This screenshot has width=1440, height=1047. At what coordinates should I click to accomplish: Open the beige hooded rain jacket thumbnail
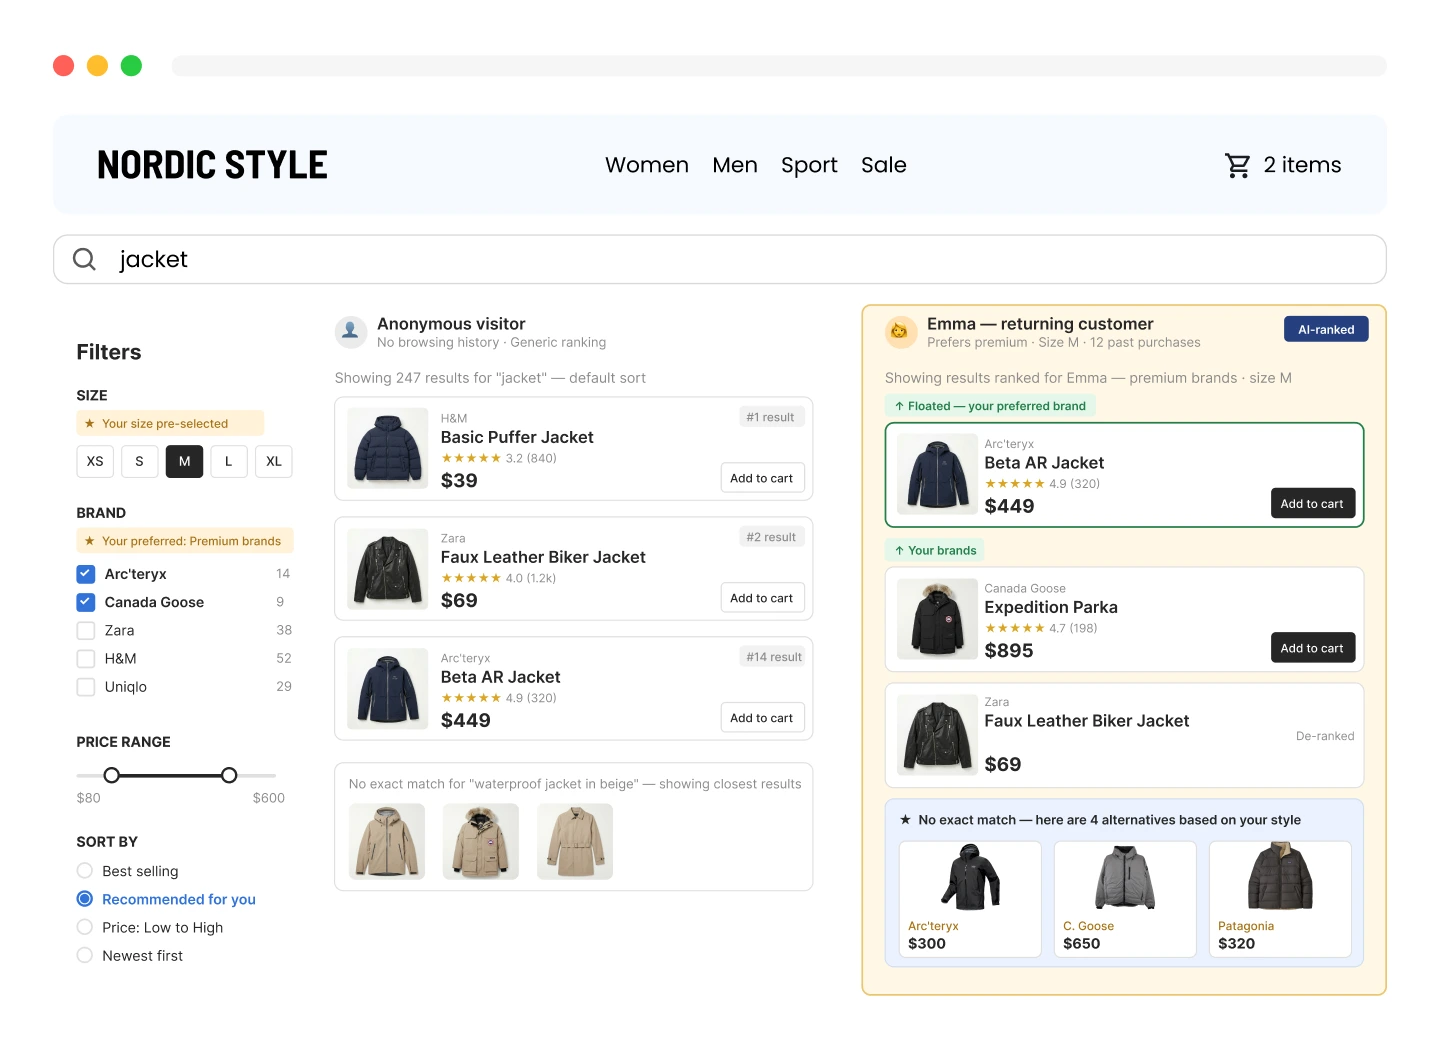[387, 841]
